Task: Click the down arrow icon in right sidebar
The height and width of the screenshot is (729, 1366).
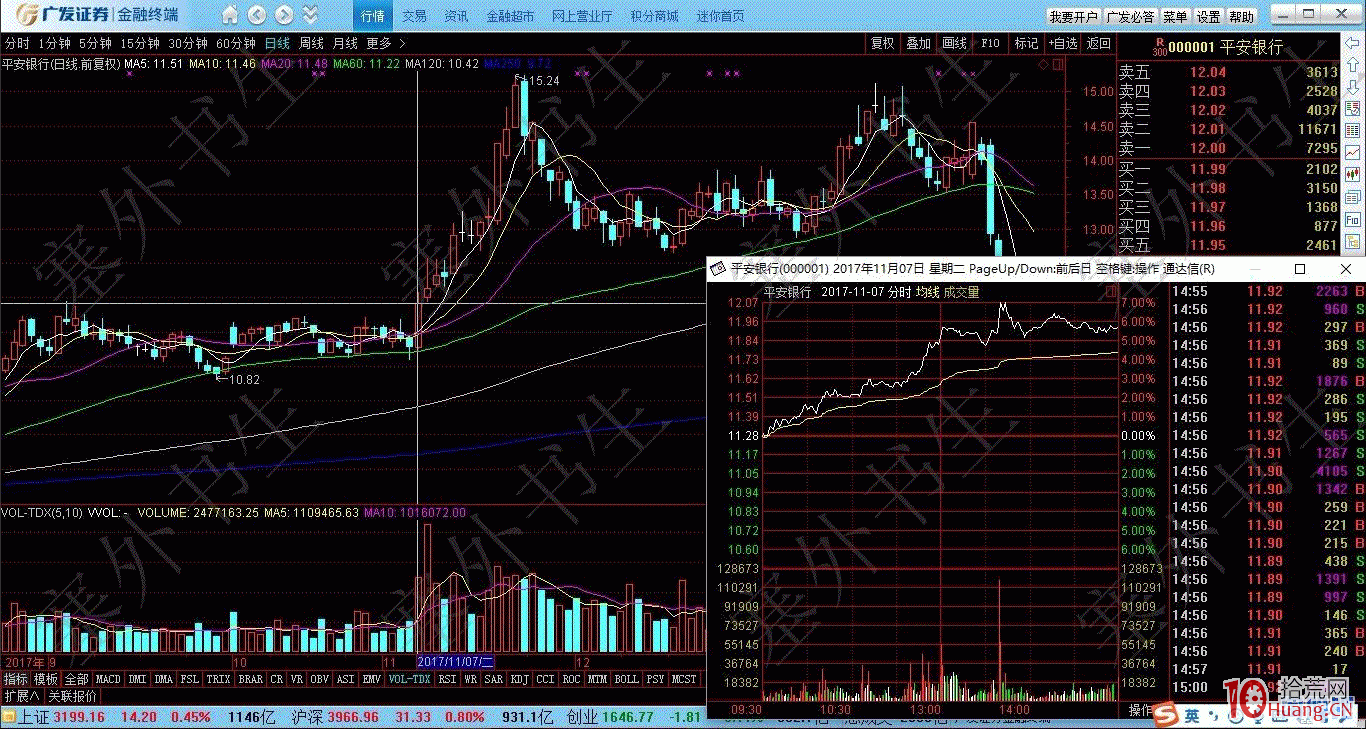Action: (1353, 85)
